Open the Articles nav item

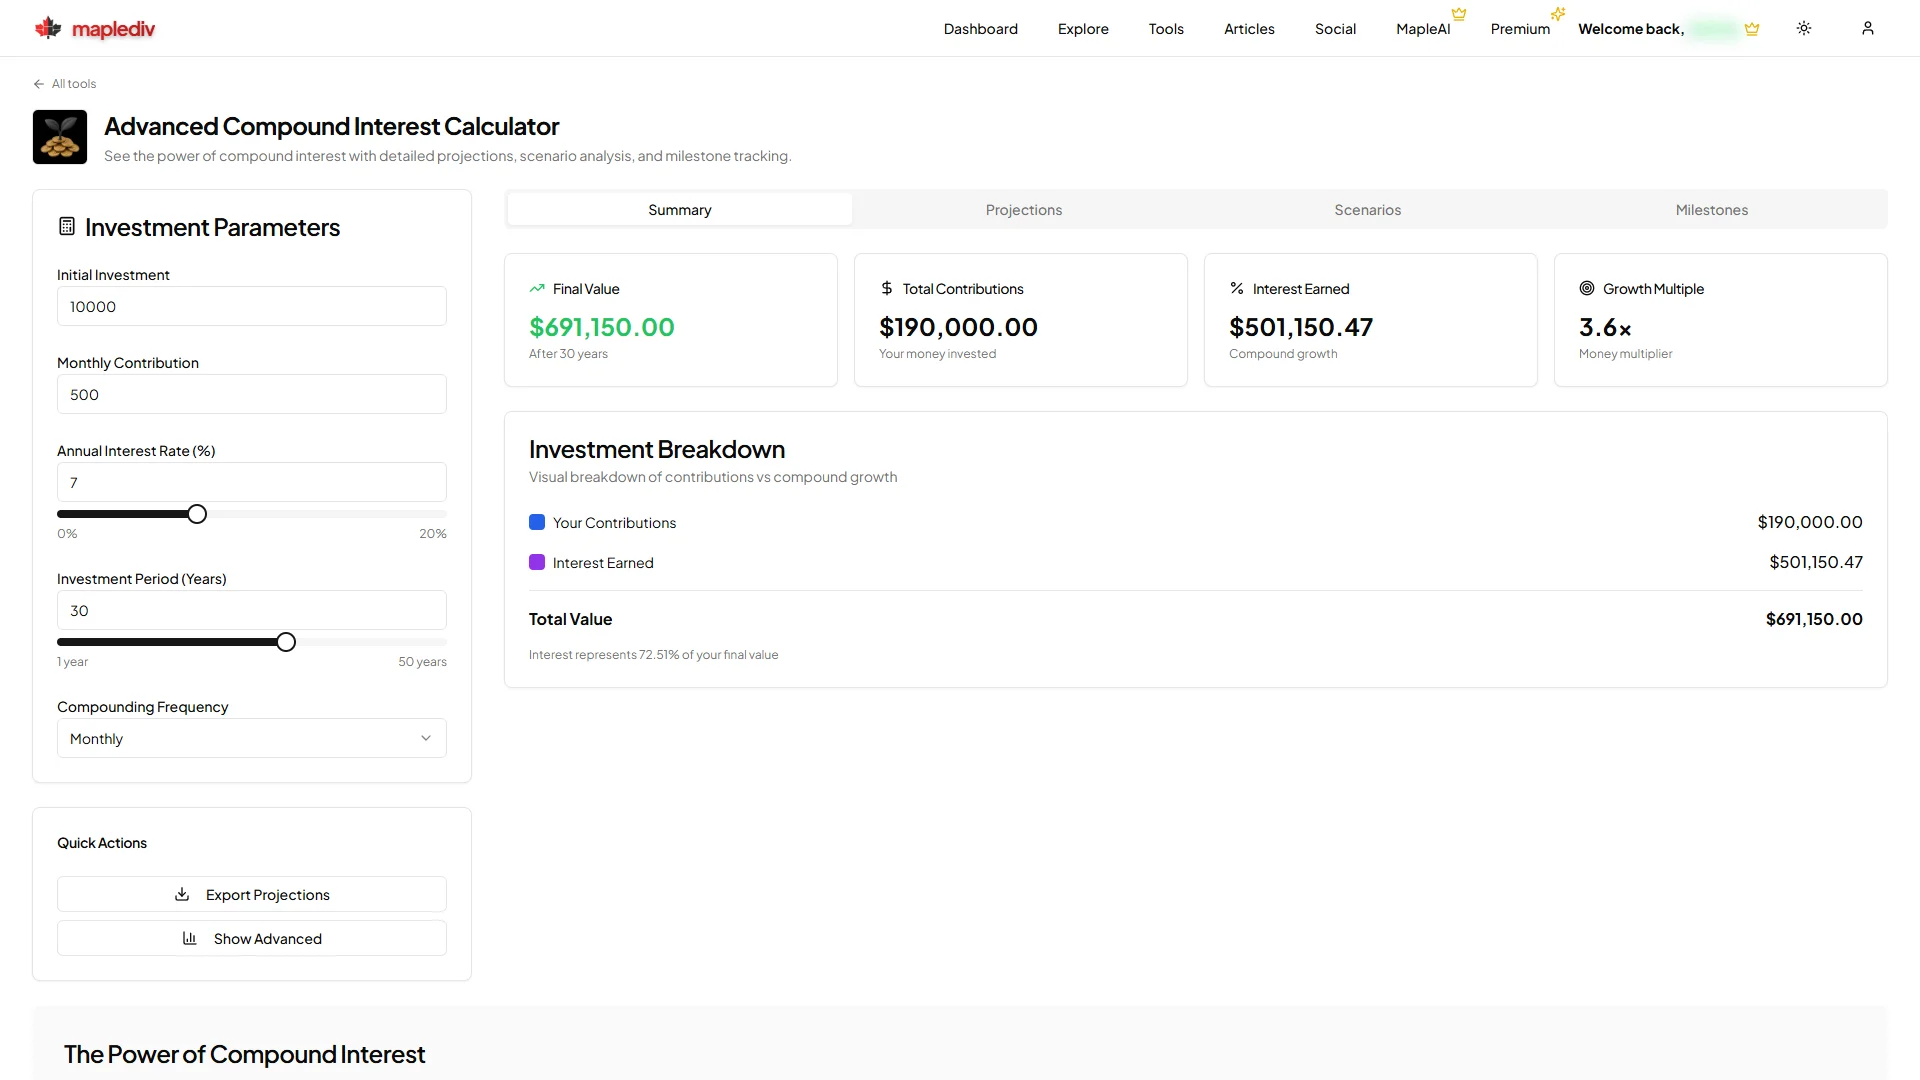[1249, 29]
